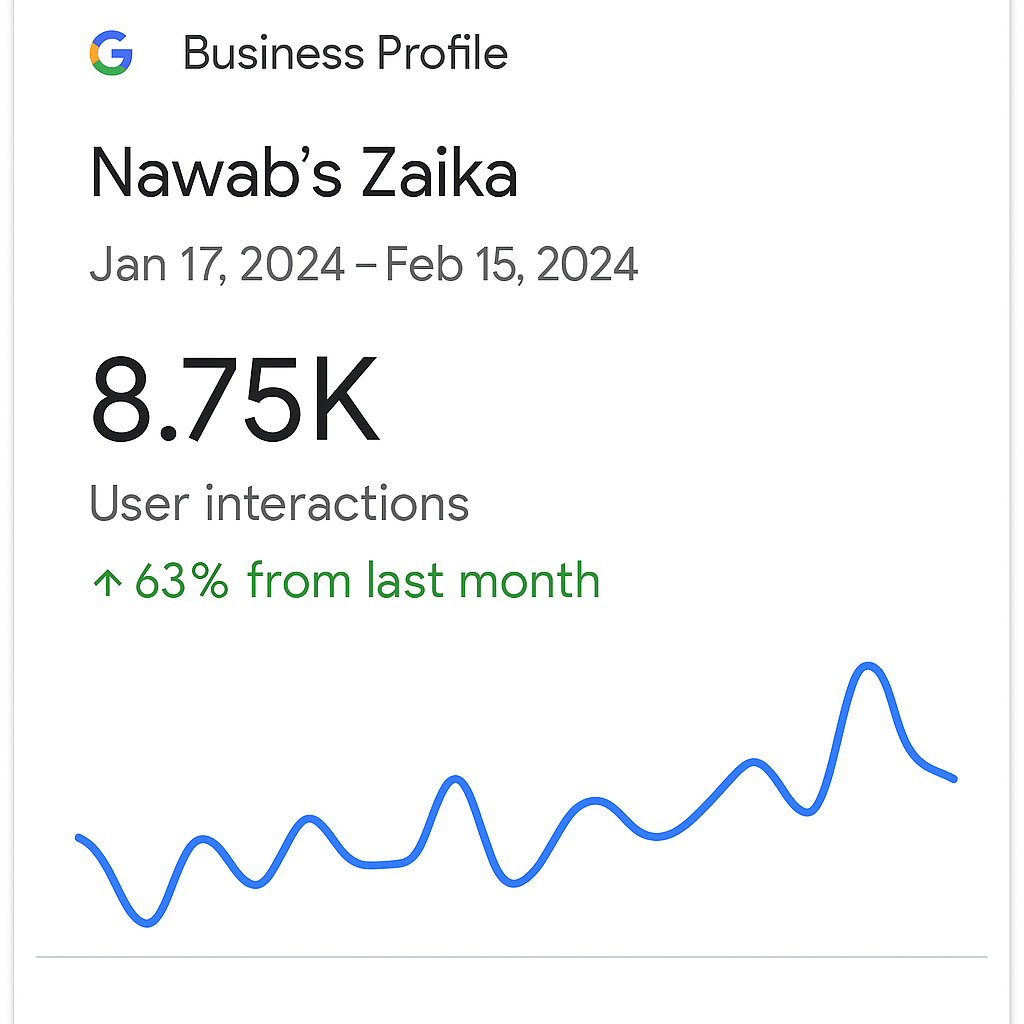1024x1024 pixels.
Task: Click the Feb 15, 2024 end date
Action: 511,266
